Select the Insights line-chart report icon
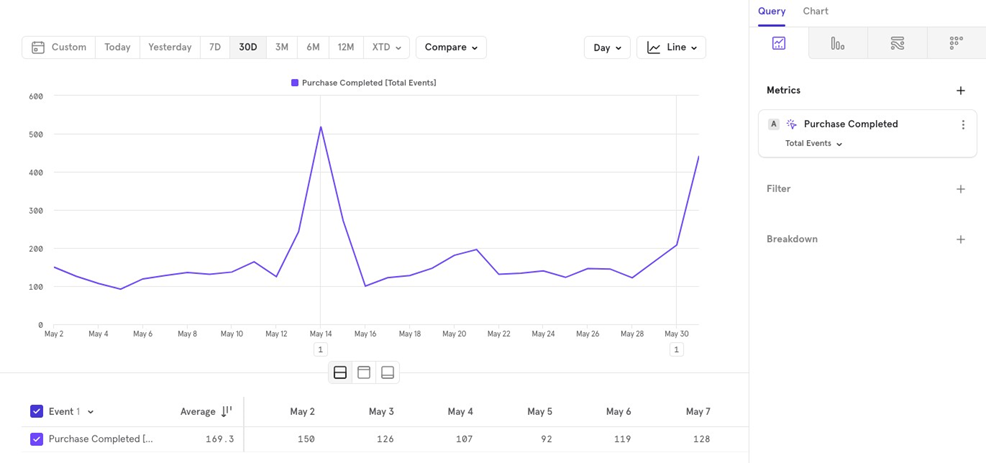Image resolution: width=986 pixels, height=463 pixels. tap(778, 43)
